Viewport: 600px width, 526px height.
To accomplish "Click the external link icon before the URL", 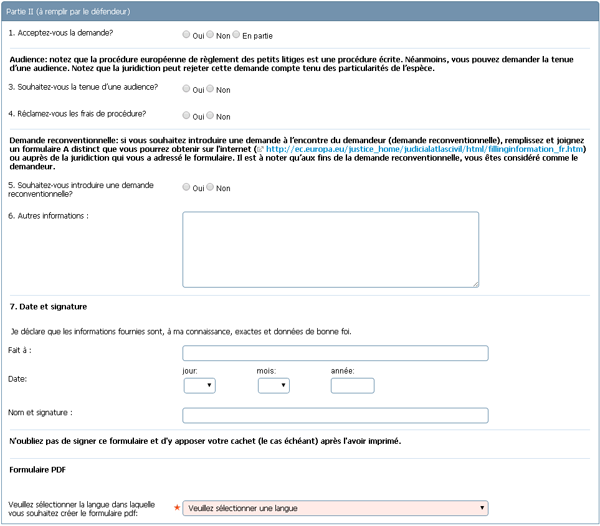I will [260, 149].
